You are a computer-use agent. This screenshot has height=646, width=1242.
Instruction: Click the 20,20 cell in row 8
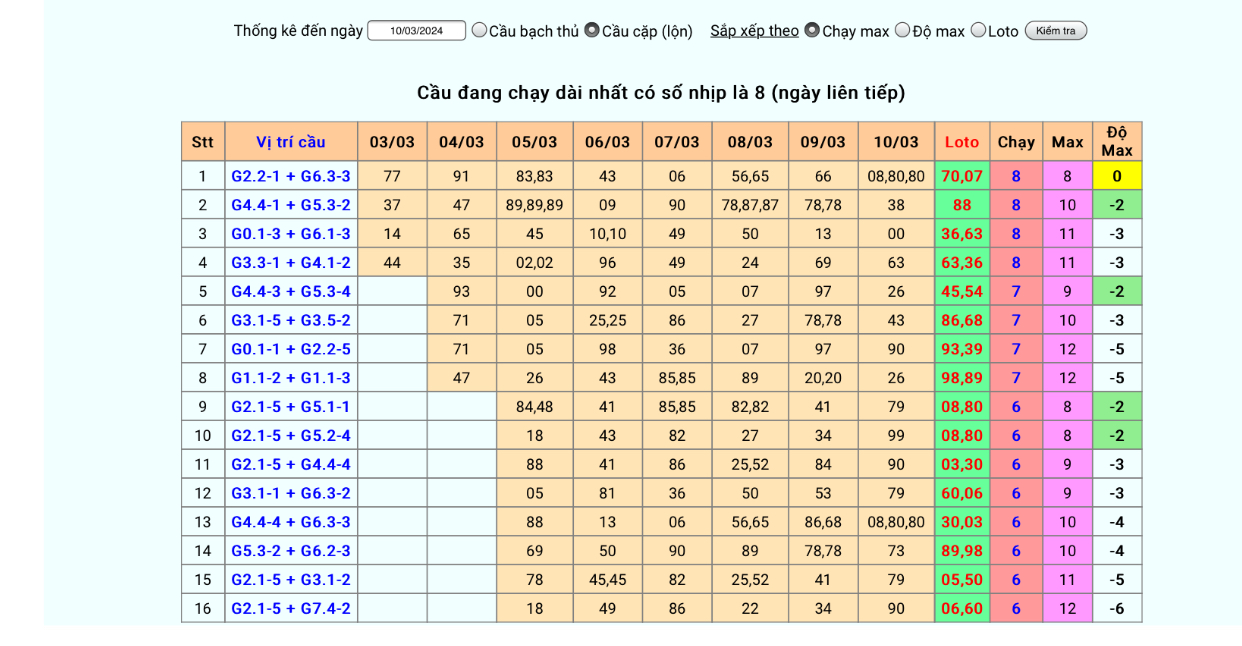[823, 378]
